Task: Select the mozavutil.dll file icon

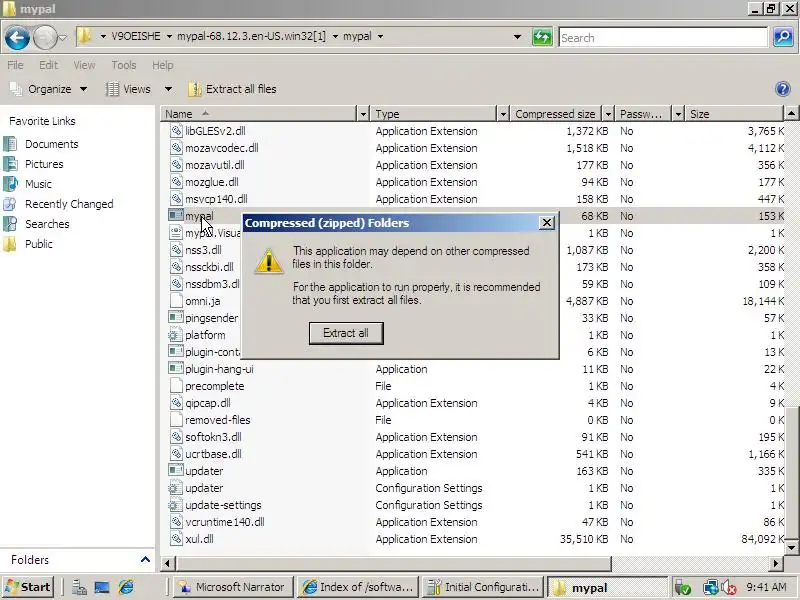Action: pos(176,165)
